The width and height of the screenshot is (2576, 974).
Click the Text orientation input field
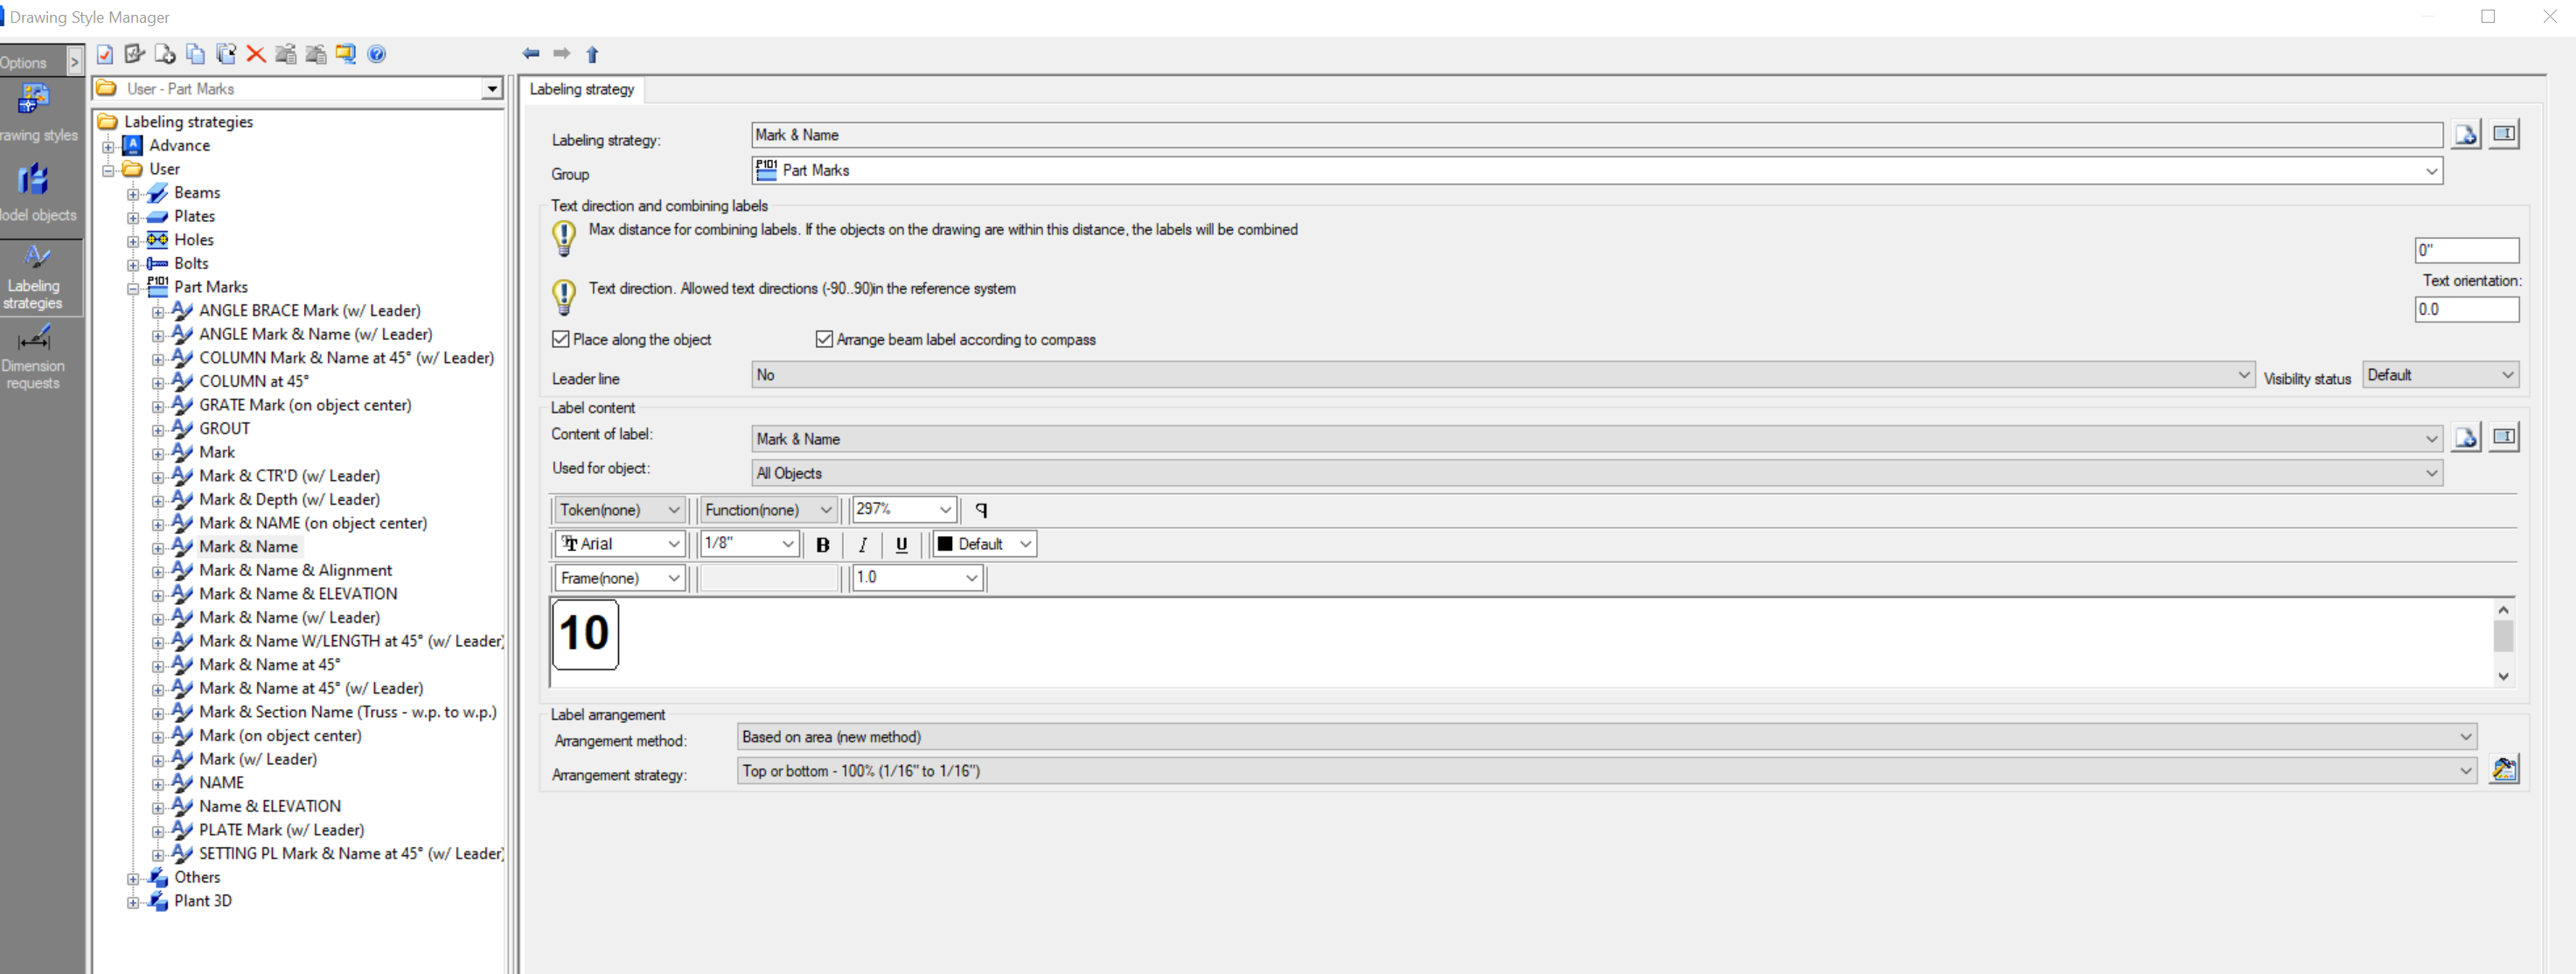point(2466,310)
